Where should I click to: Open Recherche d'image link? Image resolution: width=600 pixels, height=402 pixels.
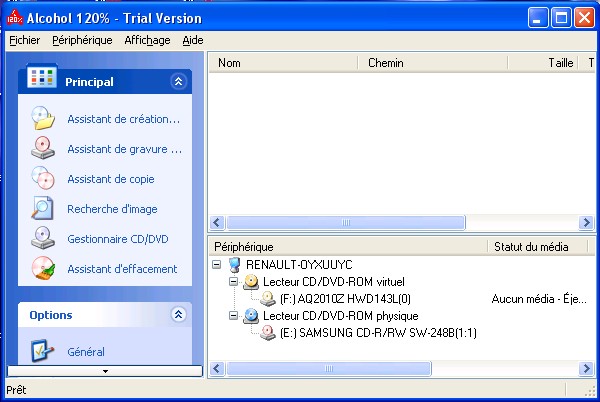click(x=112, y=209)
